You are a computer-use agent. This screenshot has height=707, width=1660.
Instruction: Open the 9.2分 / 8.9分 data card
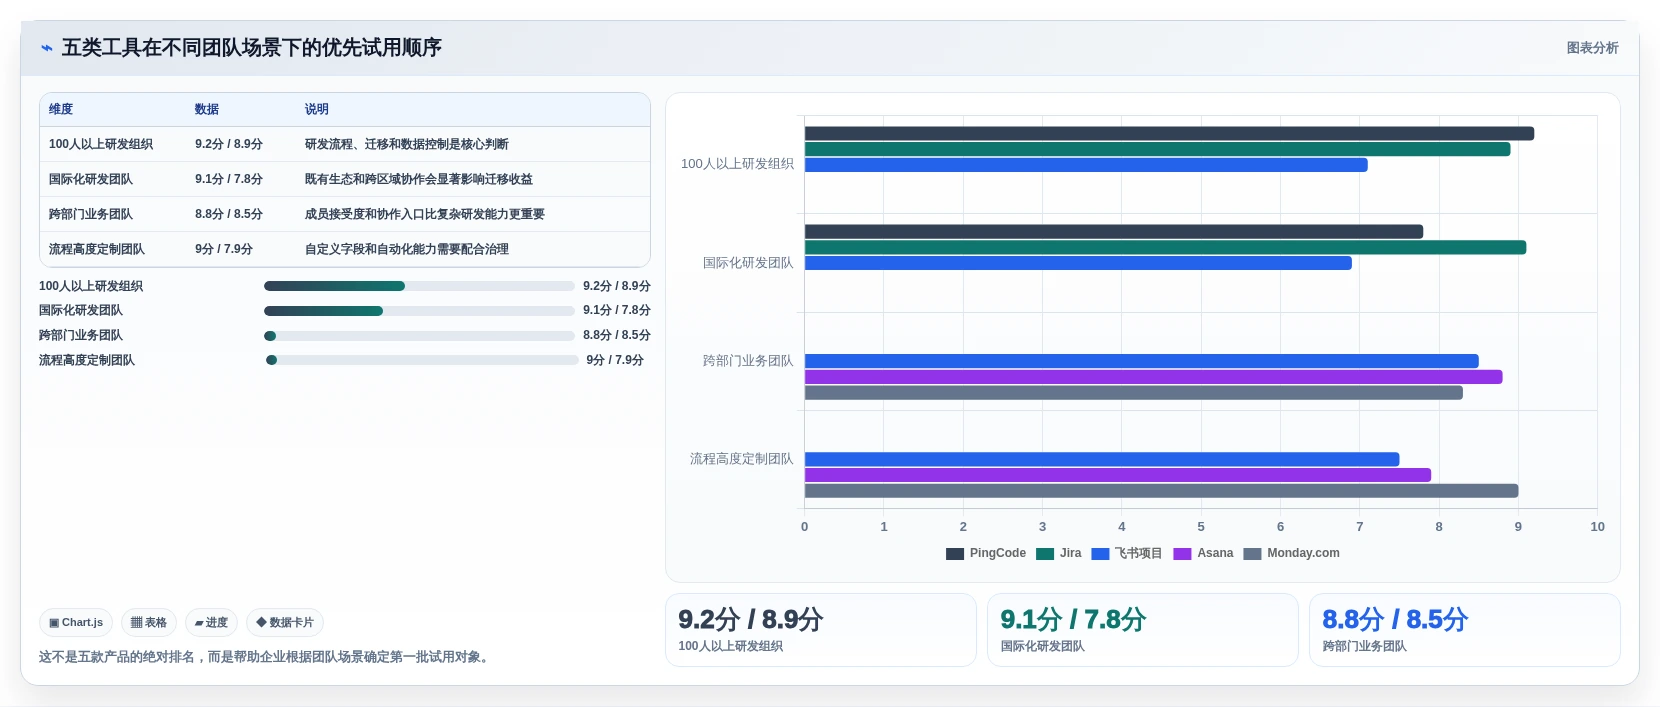click(821, 630)
